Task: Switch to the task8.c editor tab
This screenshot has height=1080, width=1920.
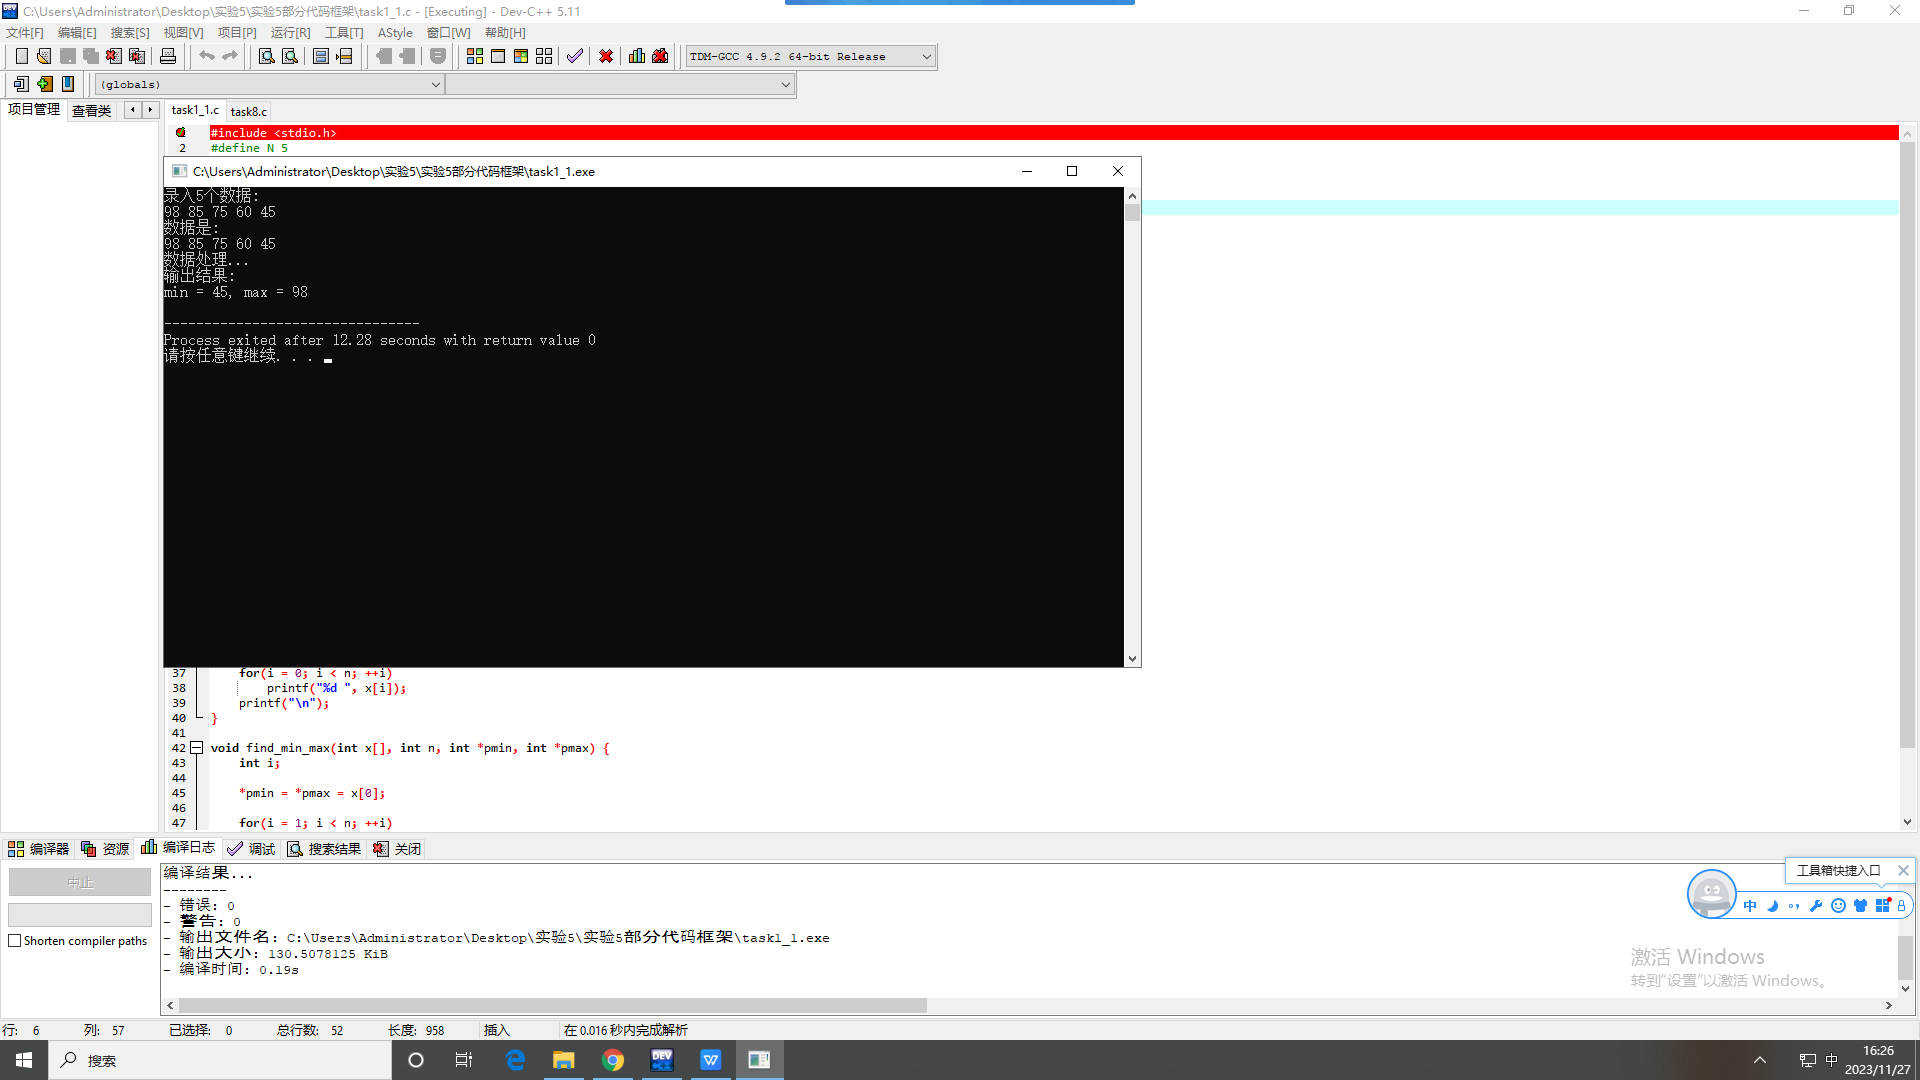Action: tap(249, 111)
